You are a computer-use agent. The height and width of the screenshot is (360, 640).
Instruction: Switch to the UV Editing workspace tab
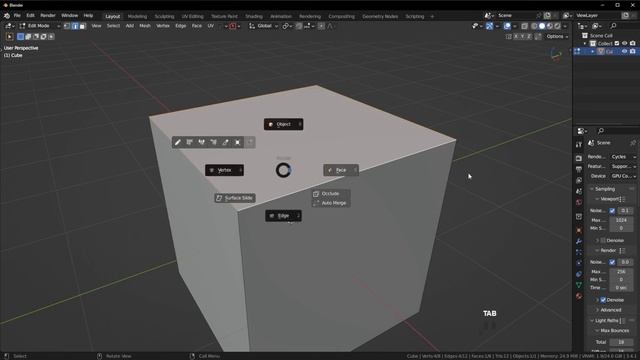(x=192, y=16)
